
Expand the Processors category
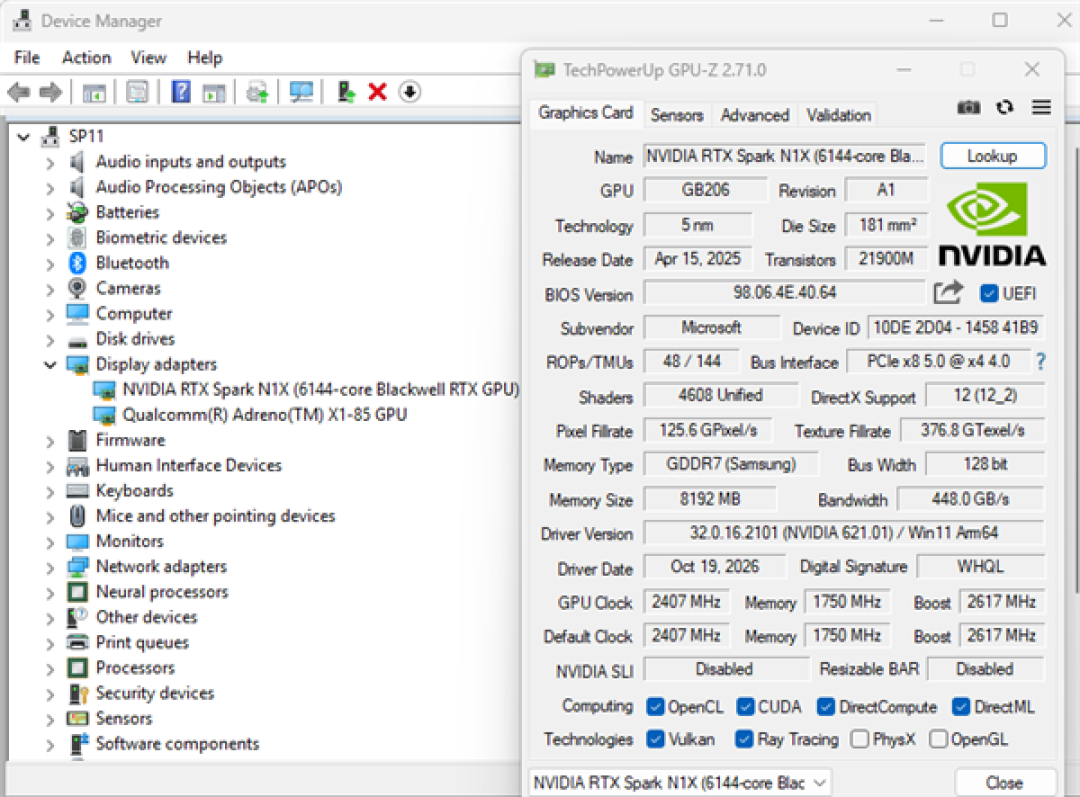(x=50, y=668)
